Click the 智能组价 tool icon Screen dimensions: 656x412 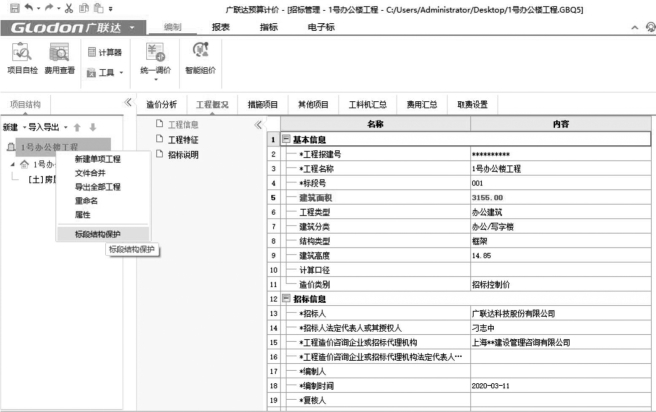(200, 58)
